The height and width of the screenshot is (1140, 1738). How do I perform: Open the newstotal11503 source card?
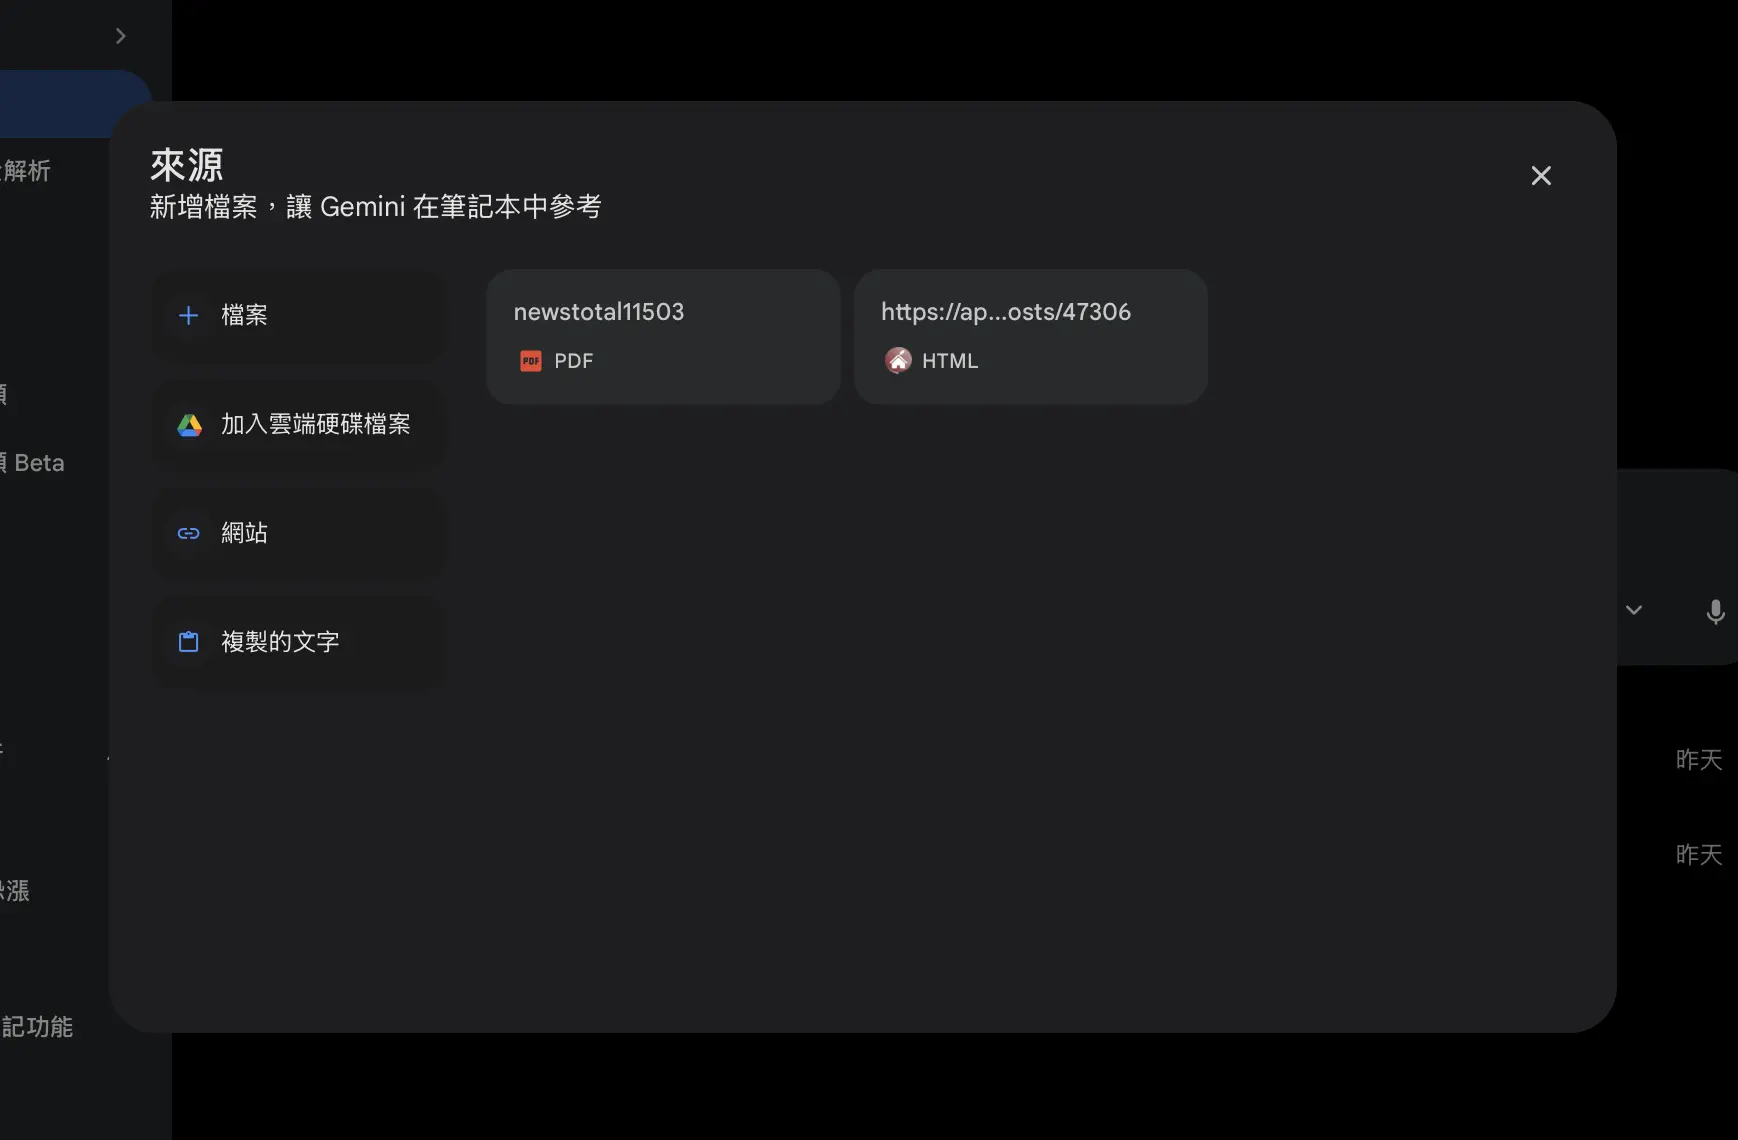coord(663,336)
